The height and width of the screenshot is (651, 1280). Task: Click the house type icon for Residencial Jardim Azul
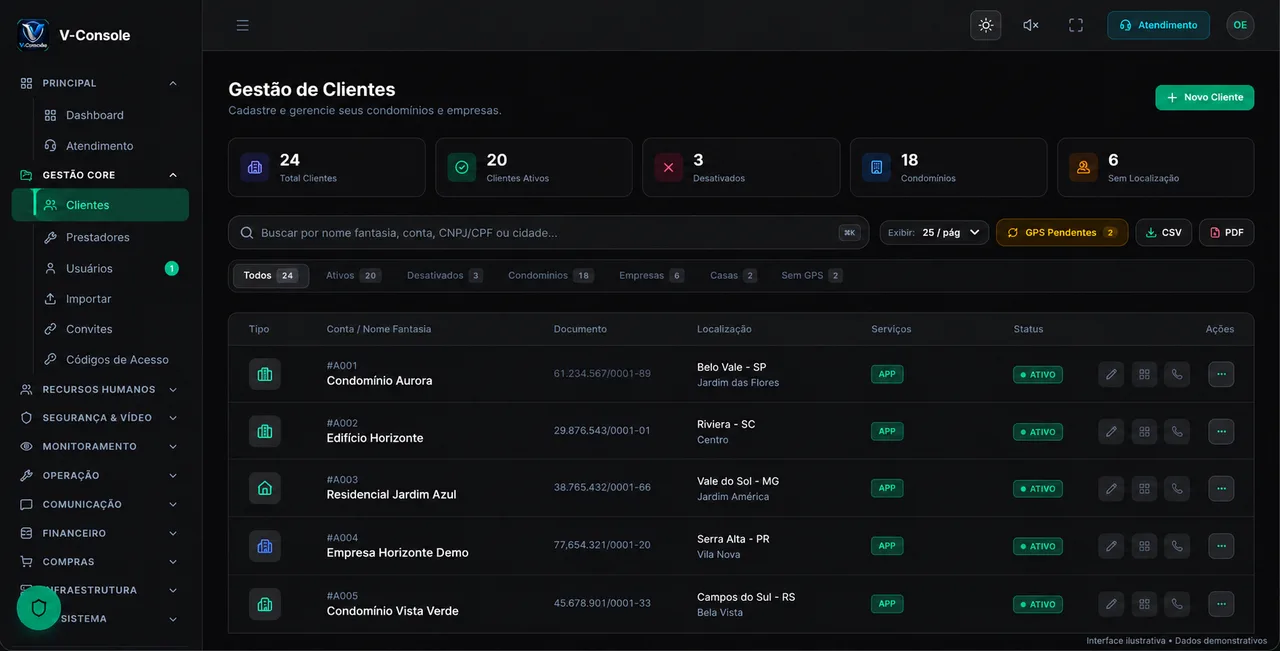coord(265,488)
